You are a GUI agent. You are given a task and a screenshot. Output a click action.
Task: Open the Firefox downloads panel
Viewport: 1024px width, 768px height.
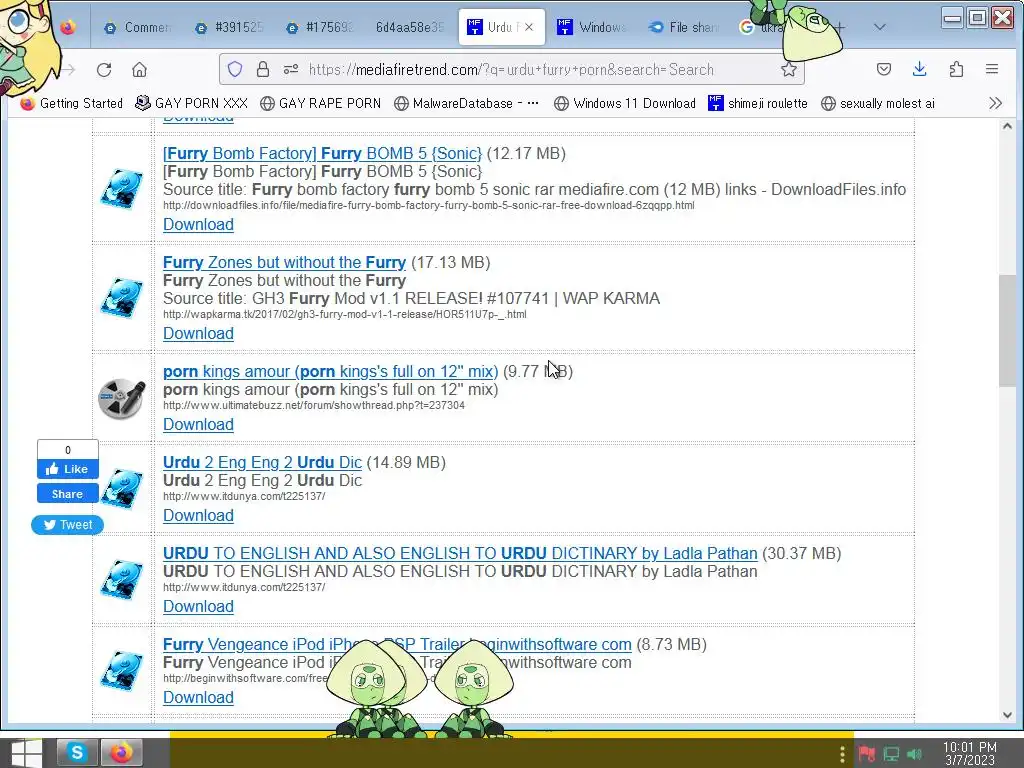pos(920,69)
